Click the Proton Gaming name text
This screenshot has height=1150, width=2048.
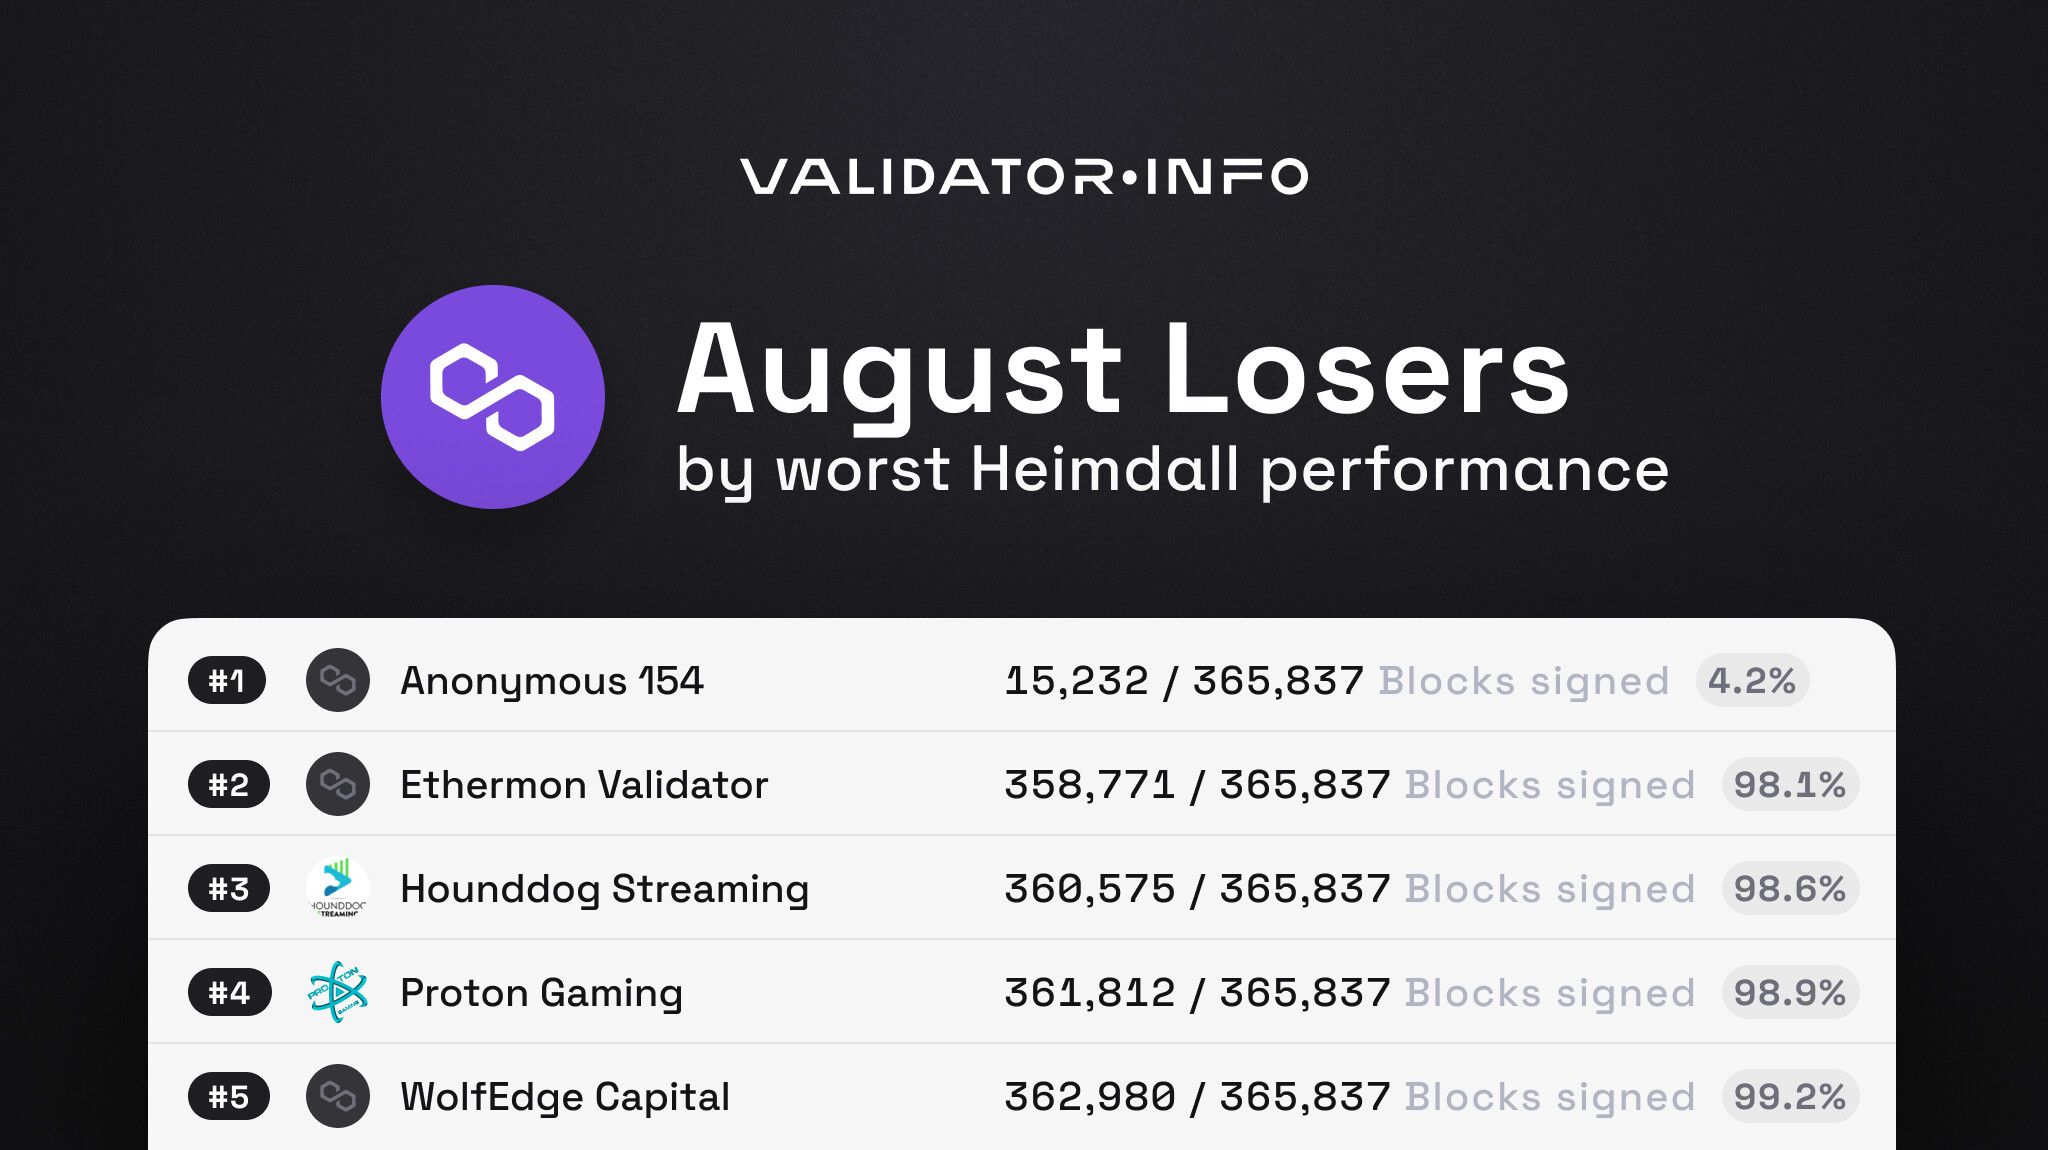click(x=541, y=993)
